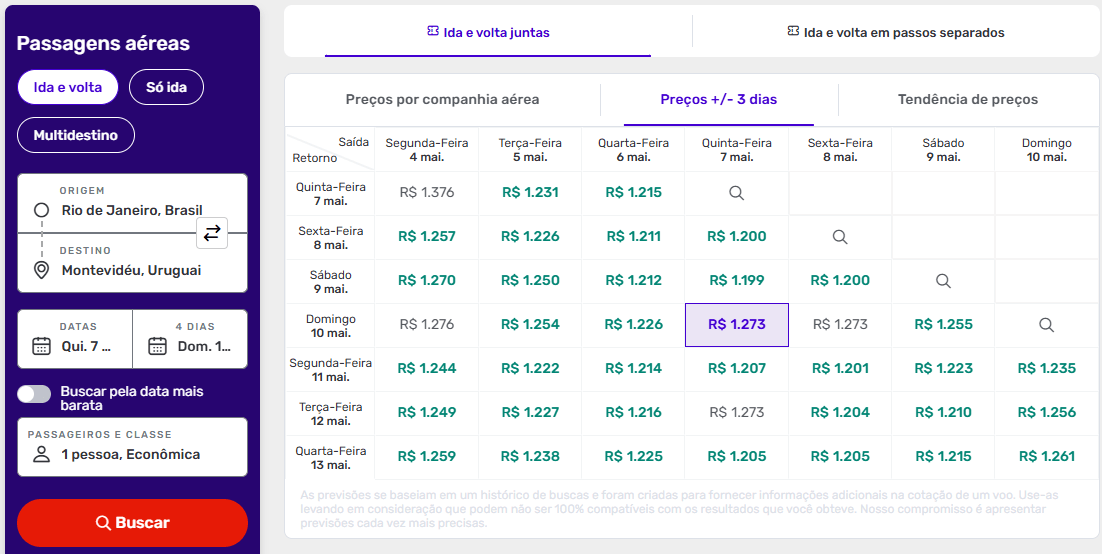Click the magnifier icon in Sábado 9 mai. row
This screenshot has width=1102, height=554.
point(943,281)
